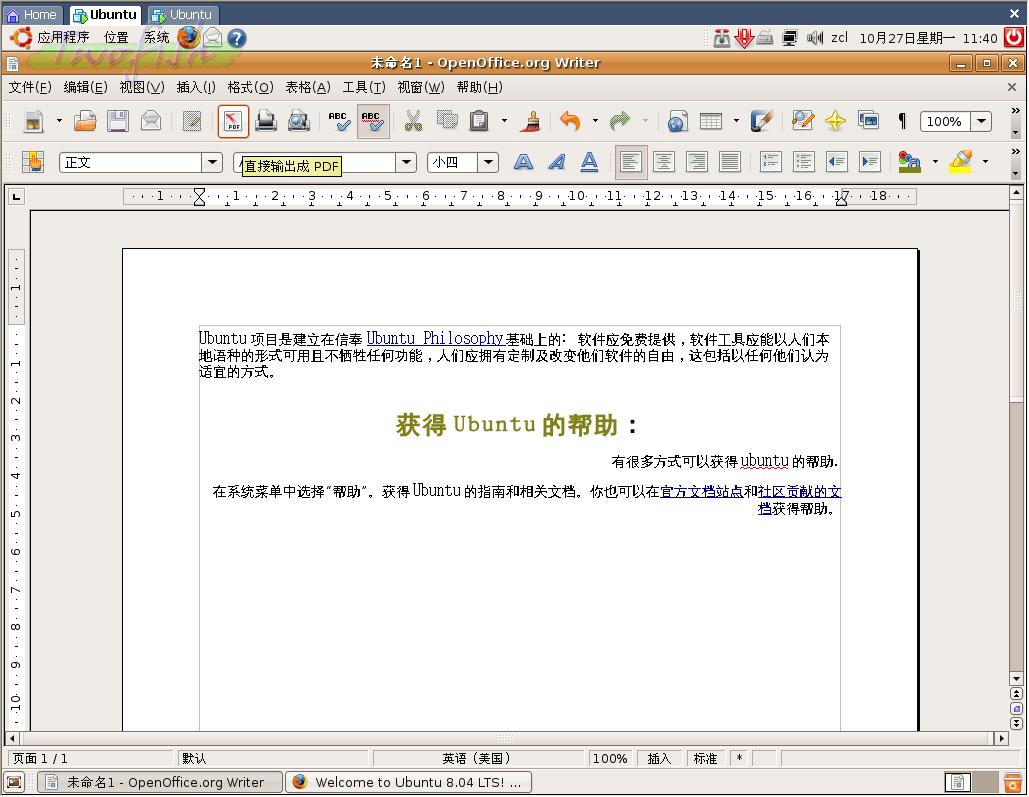Open the 视图(V) menu
1029x797 pixels.
(142, 87)
